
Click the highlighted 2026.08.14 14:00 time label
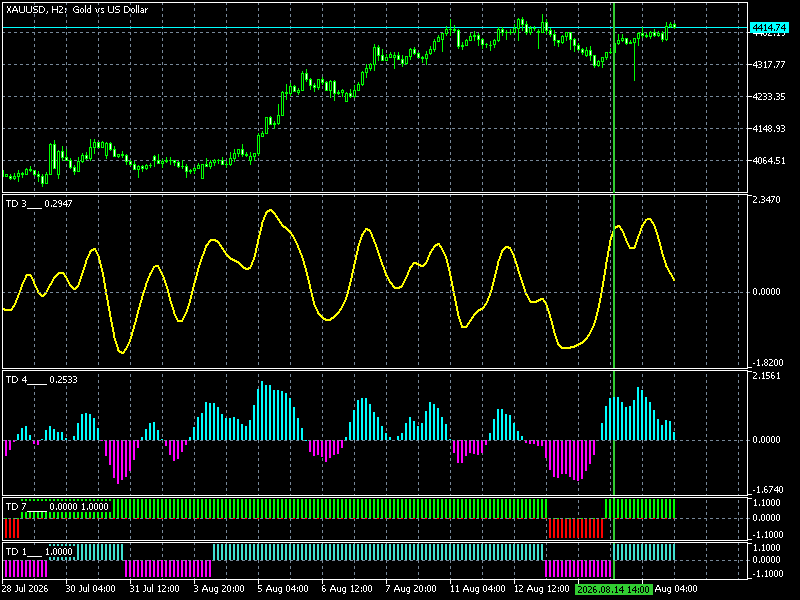click(614, 589)
